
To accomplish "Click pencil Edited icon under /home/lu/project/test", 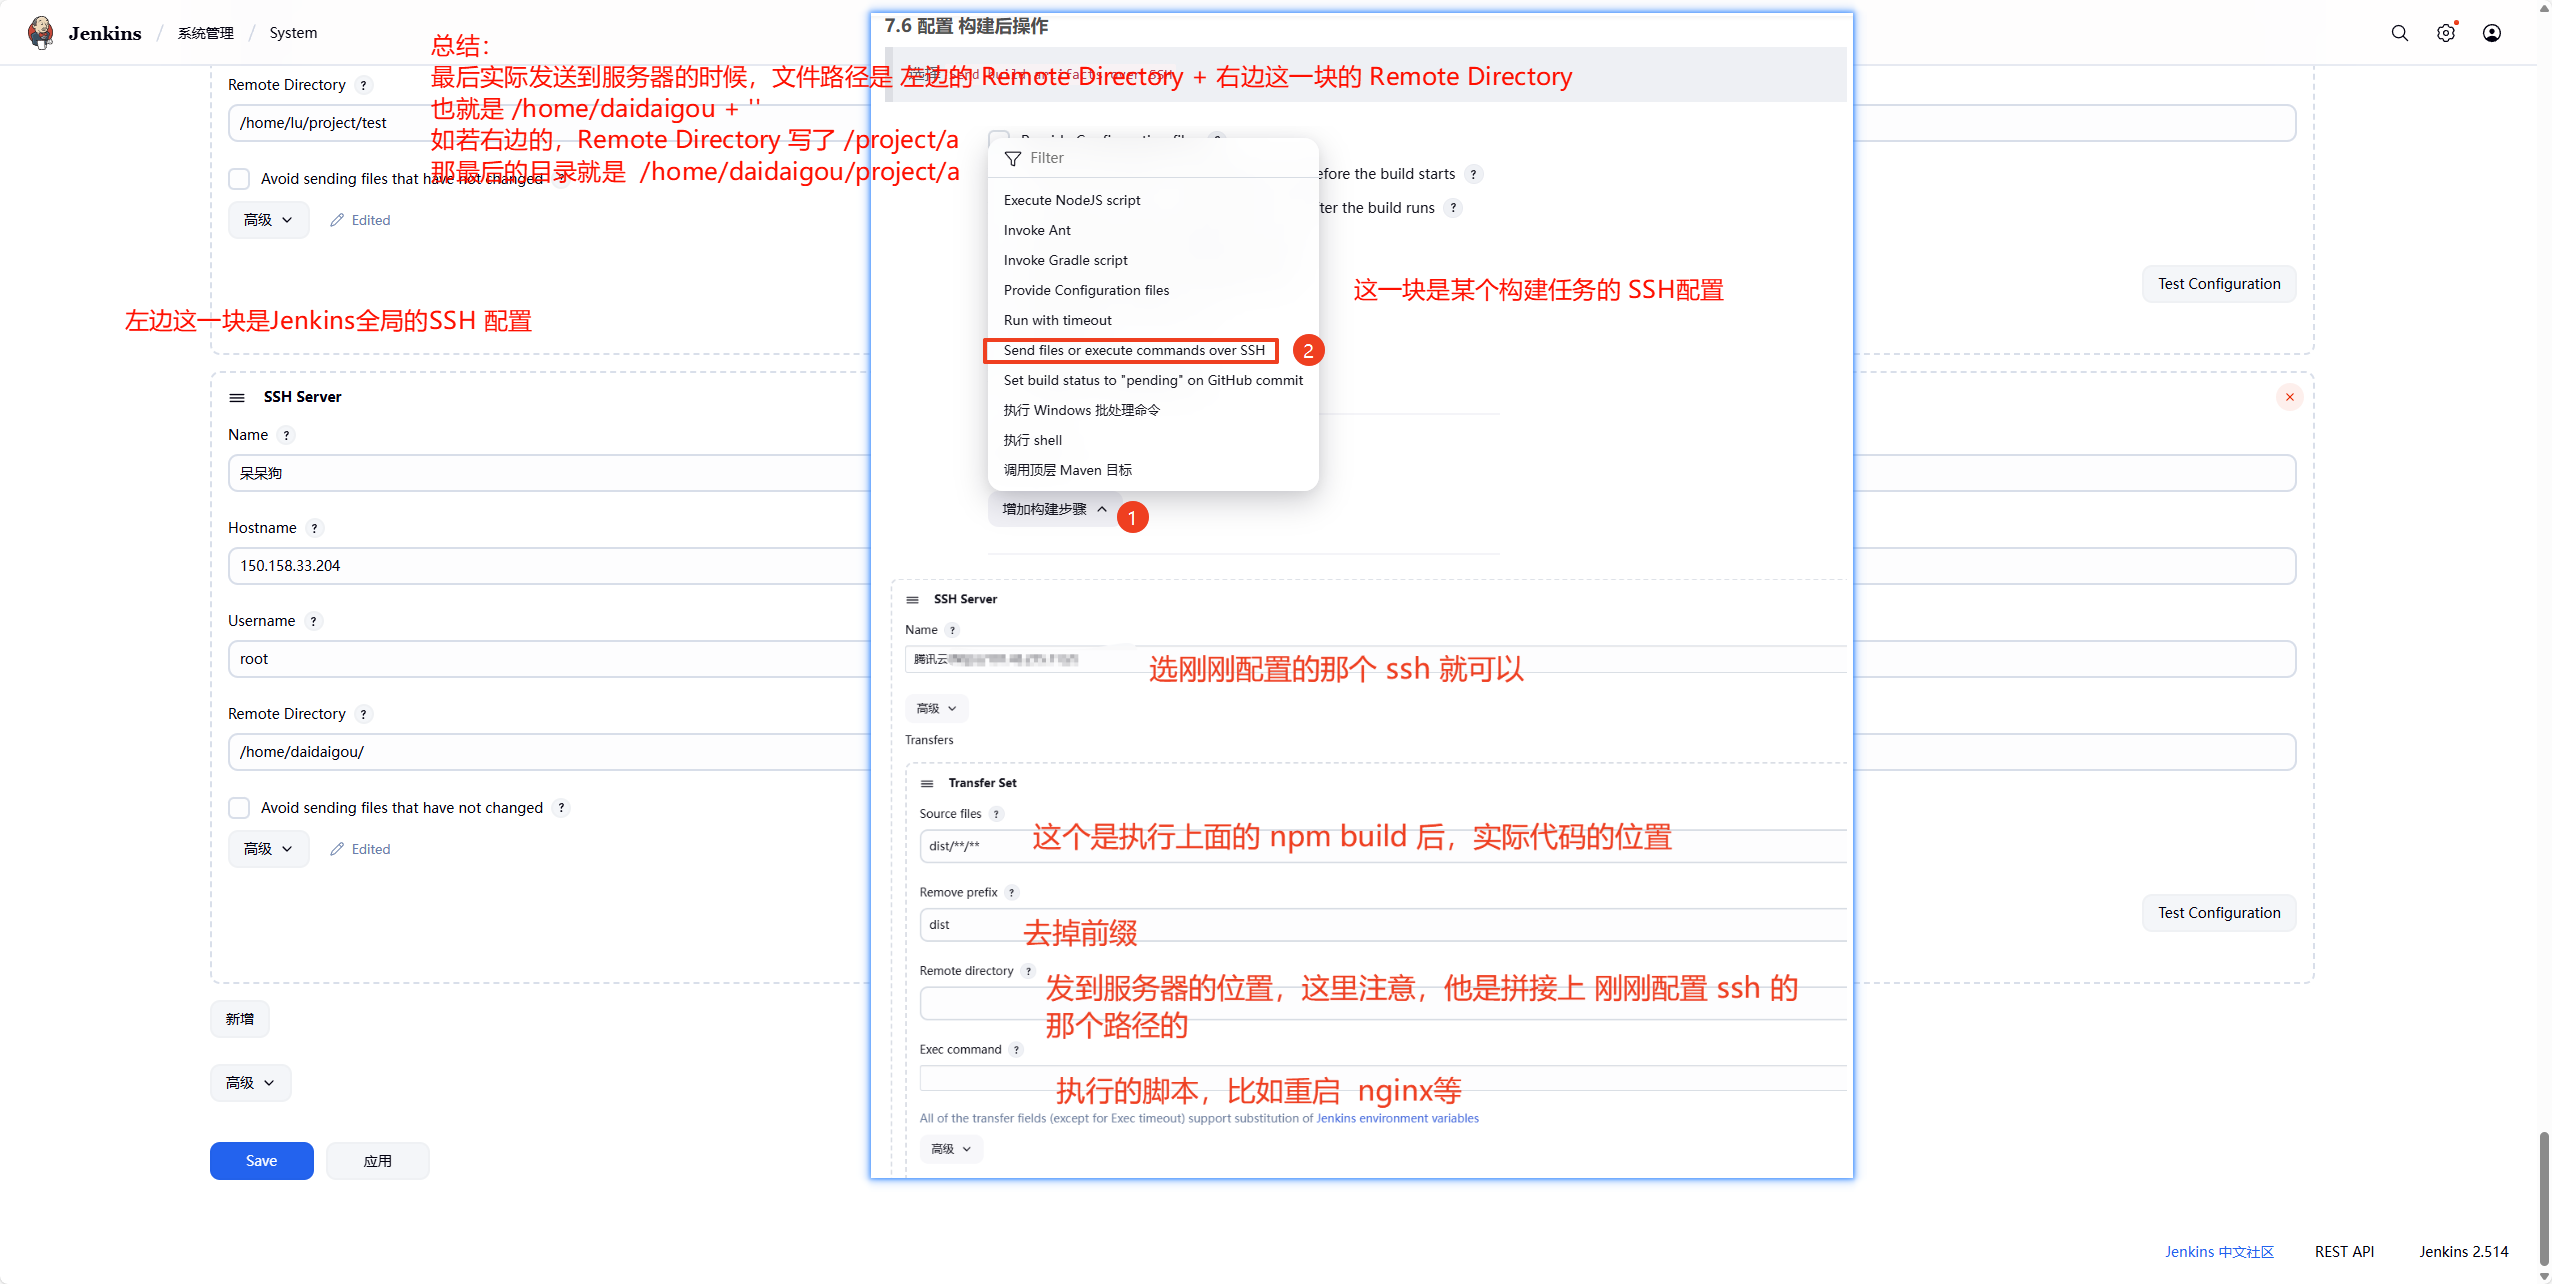I will pyautogui.click(x=337, y=220).
